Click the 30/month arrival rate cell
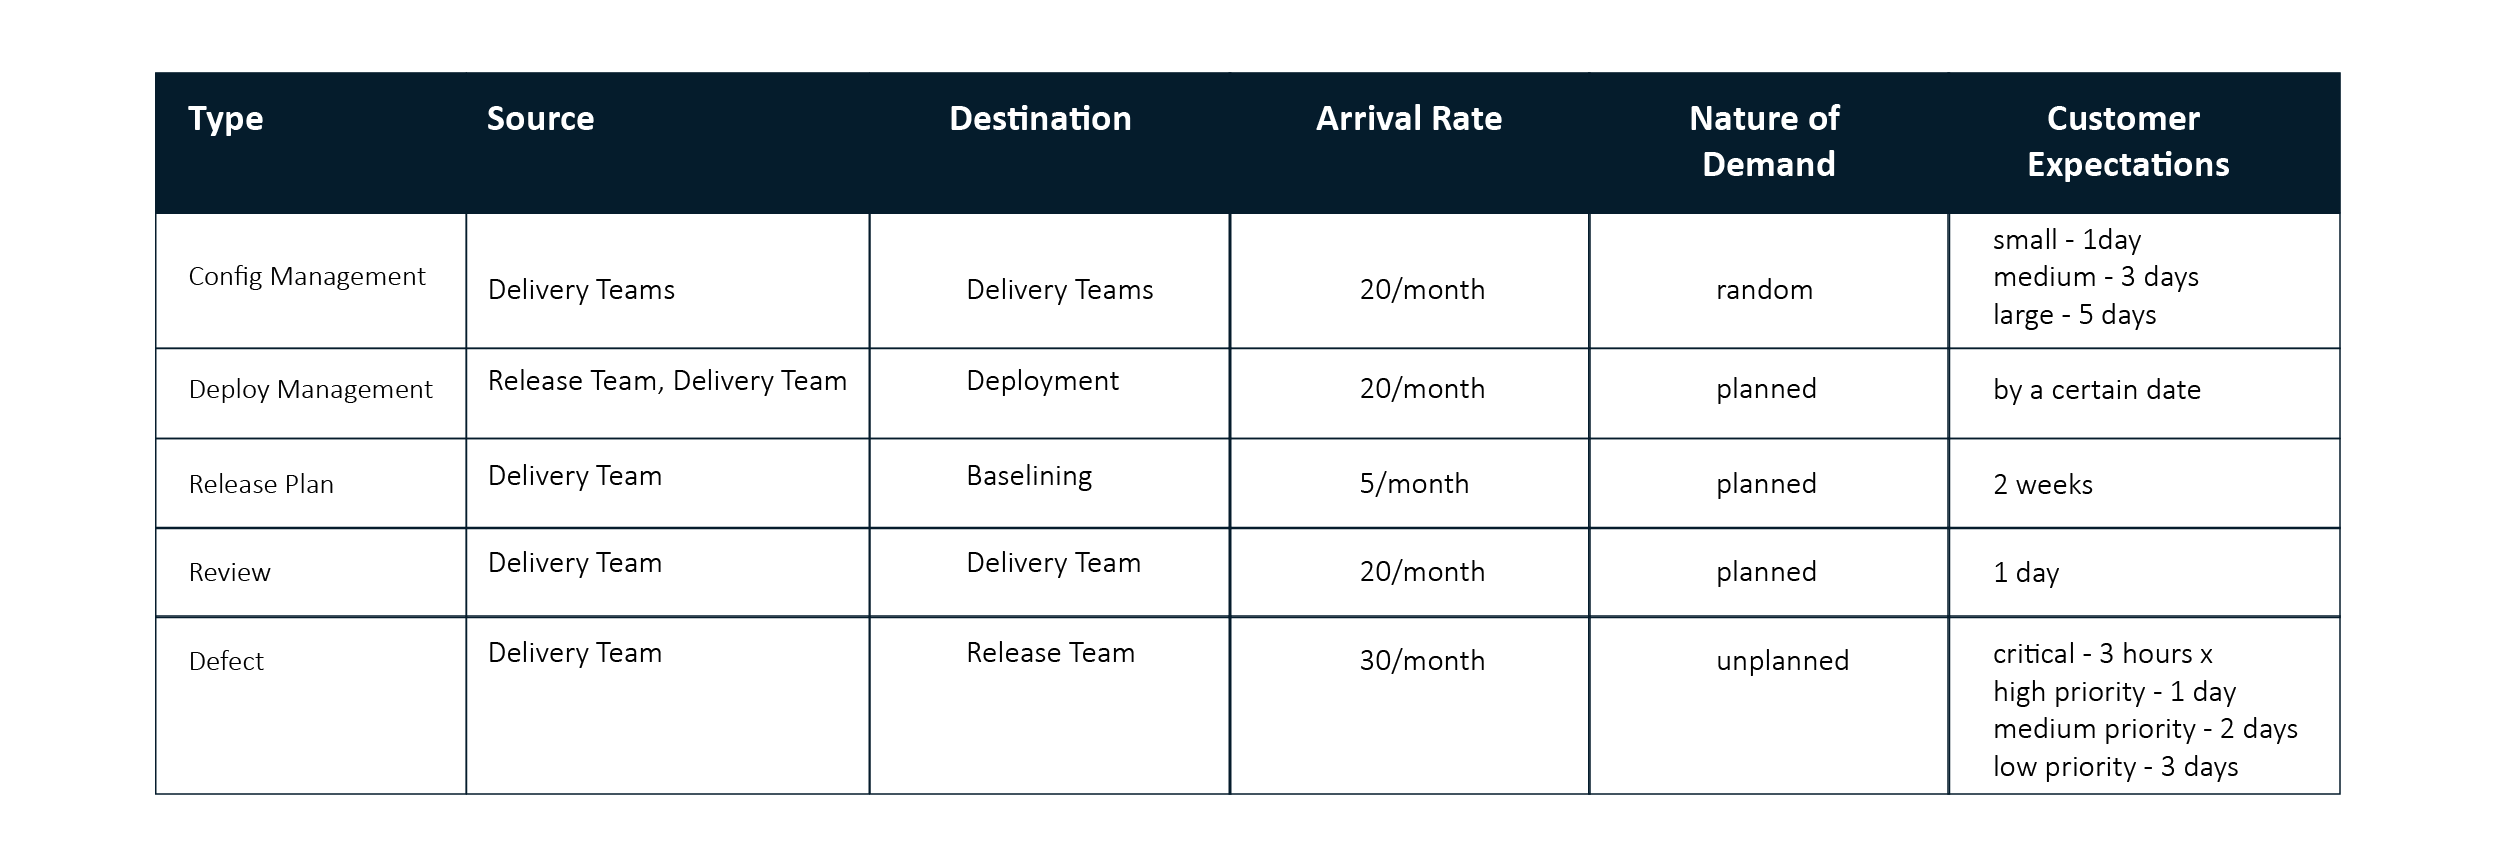This screenshot has width=2500, height=867. click(1422, 661)
